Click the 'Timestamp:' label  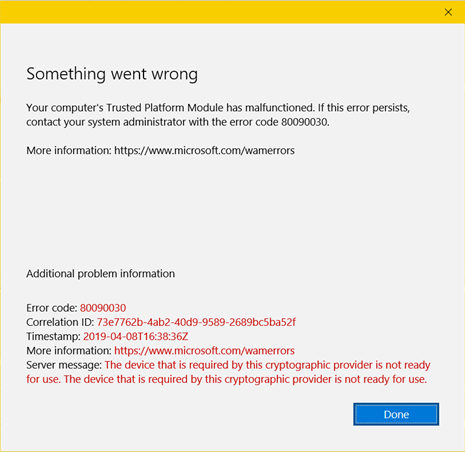(53, 336)
